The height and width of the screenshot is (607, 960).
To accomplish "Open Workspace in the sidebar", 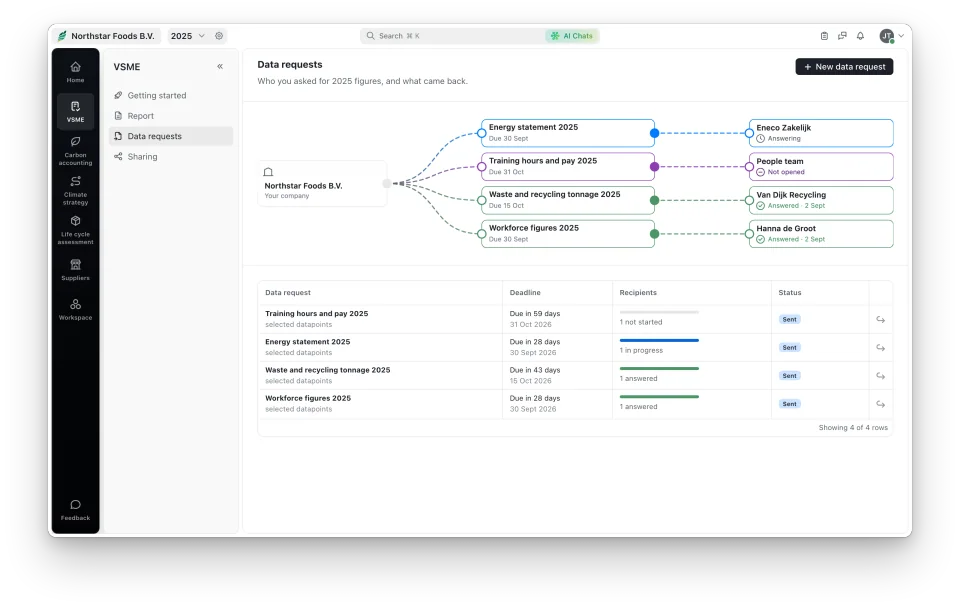I will [75, 309].
